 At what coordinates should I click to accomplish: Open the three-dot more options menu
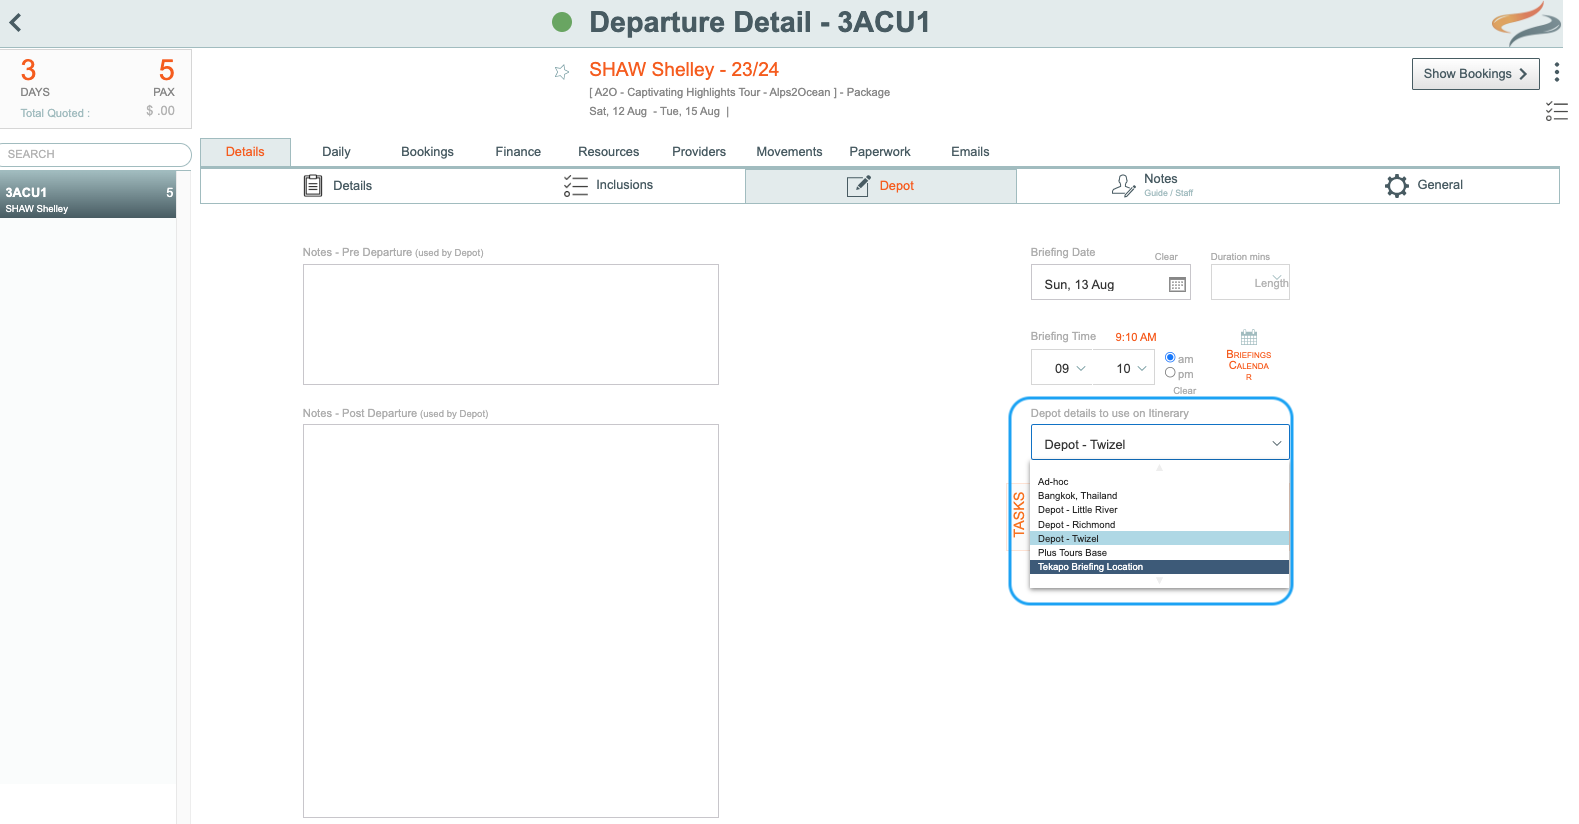pyautogui.click(x=1556, y=72)
